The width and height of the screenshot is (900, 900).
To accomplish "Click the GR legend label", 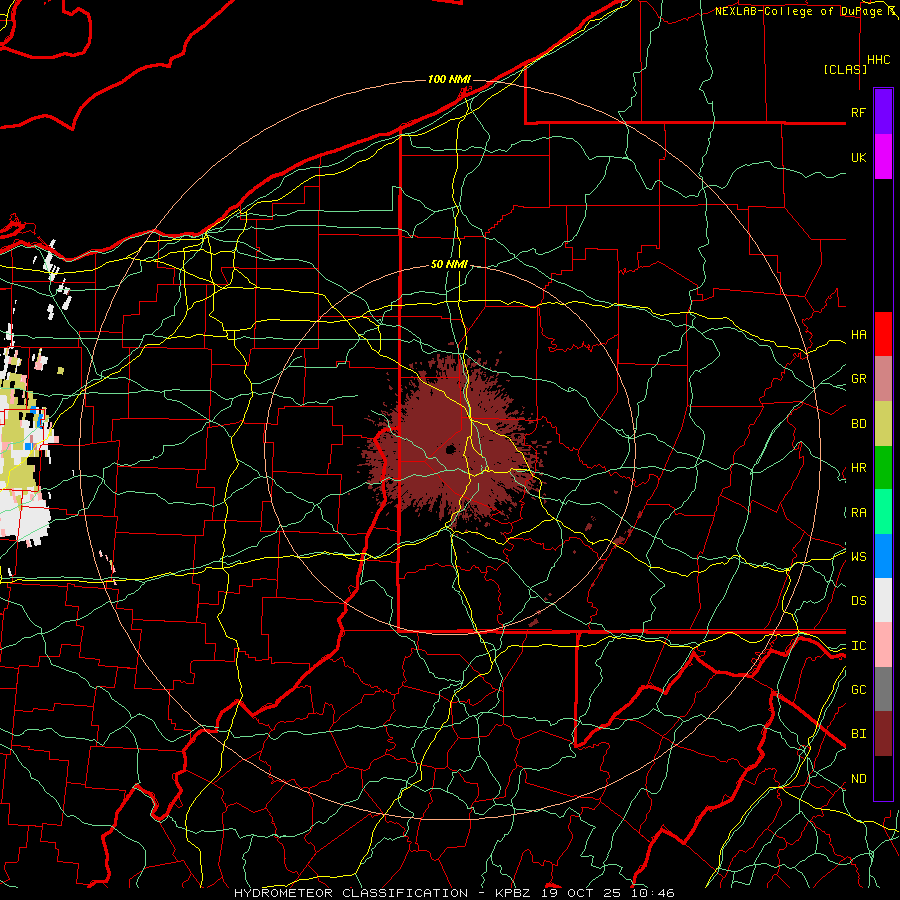I will pyautogui.click(x=858, y=379).
